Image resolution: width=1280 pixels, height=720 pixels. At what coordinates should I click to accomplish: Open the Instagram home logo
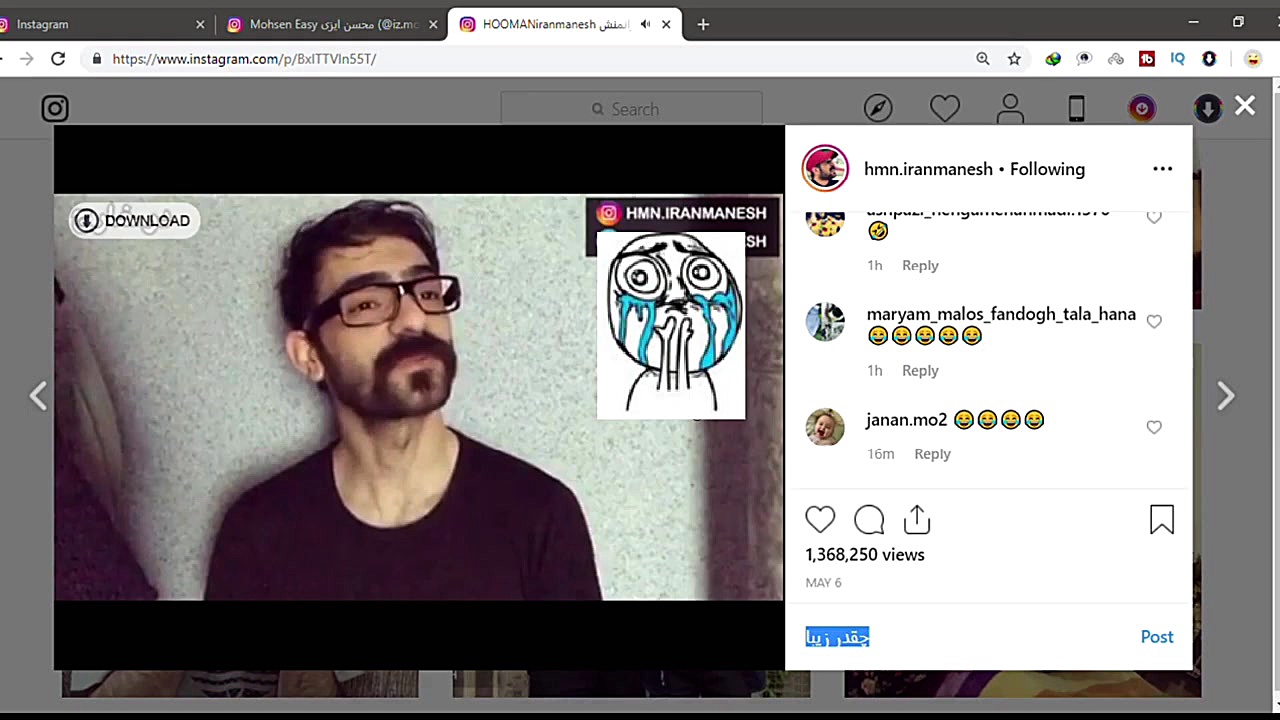pyautogui.click(x=55, y=108)
